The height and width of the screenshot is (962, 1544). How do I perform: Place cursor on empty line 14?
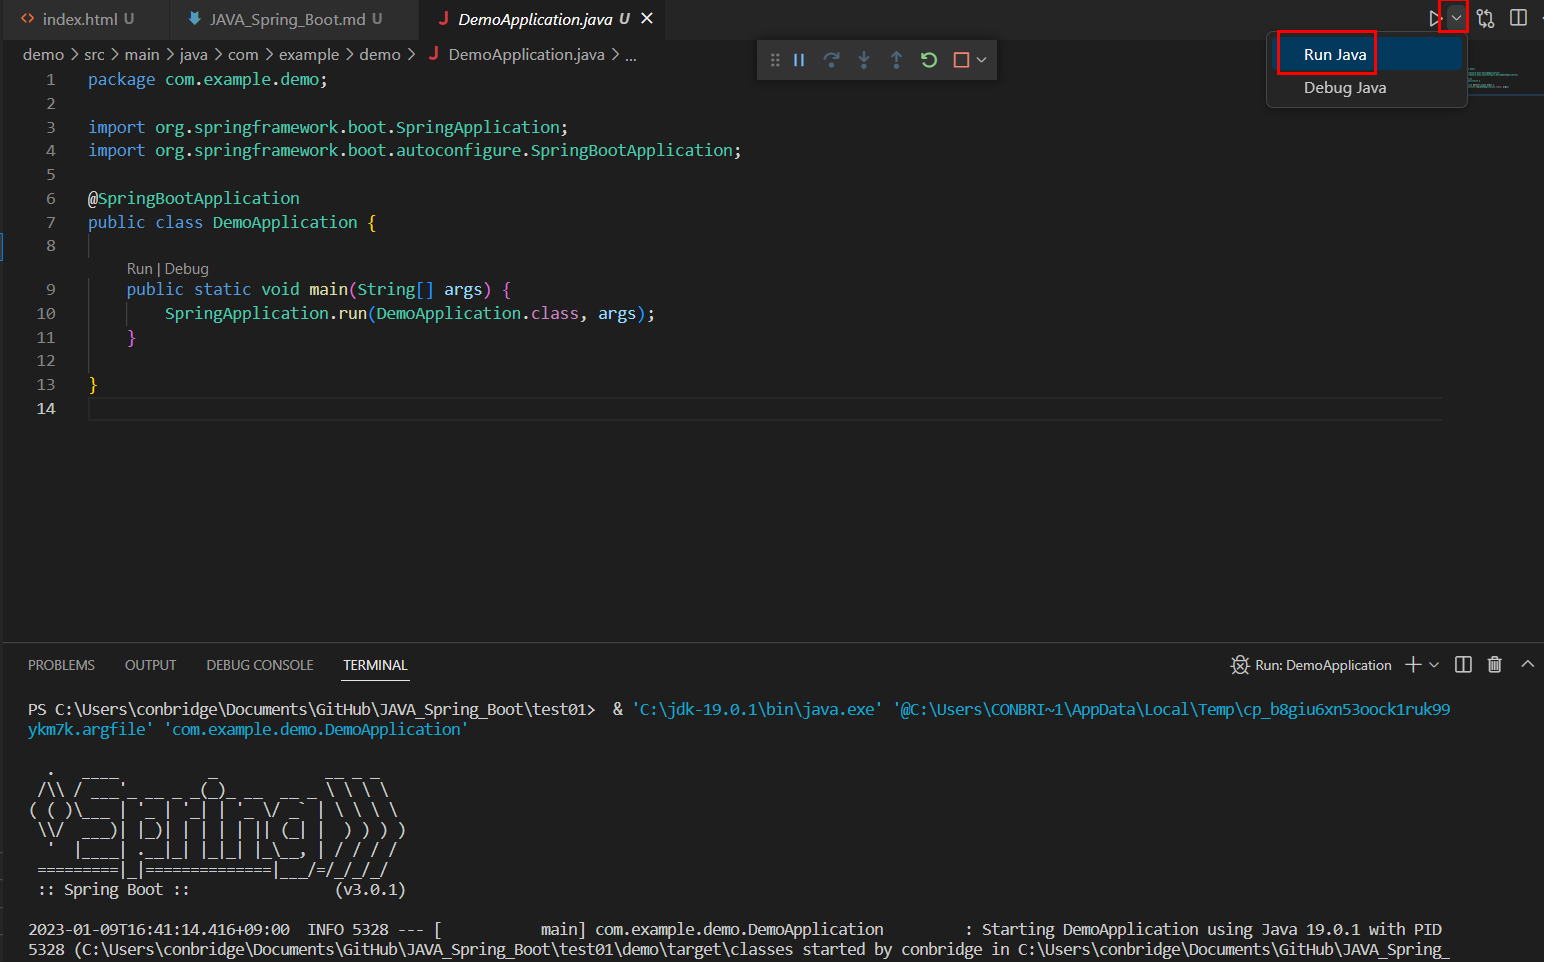click(765, 408)
